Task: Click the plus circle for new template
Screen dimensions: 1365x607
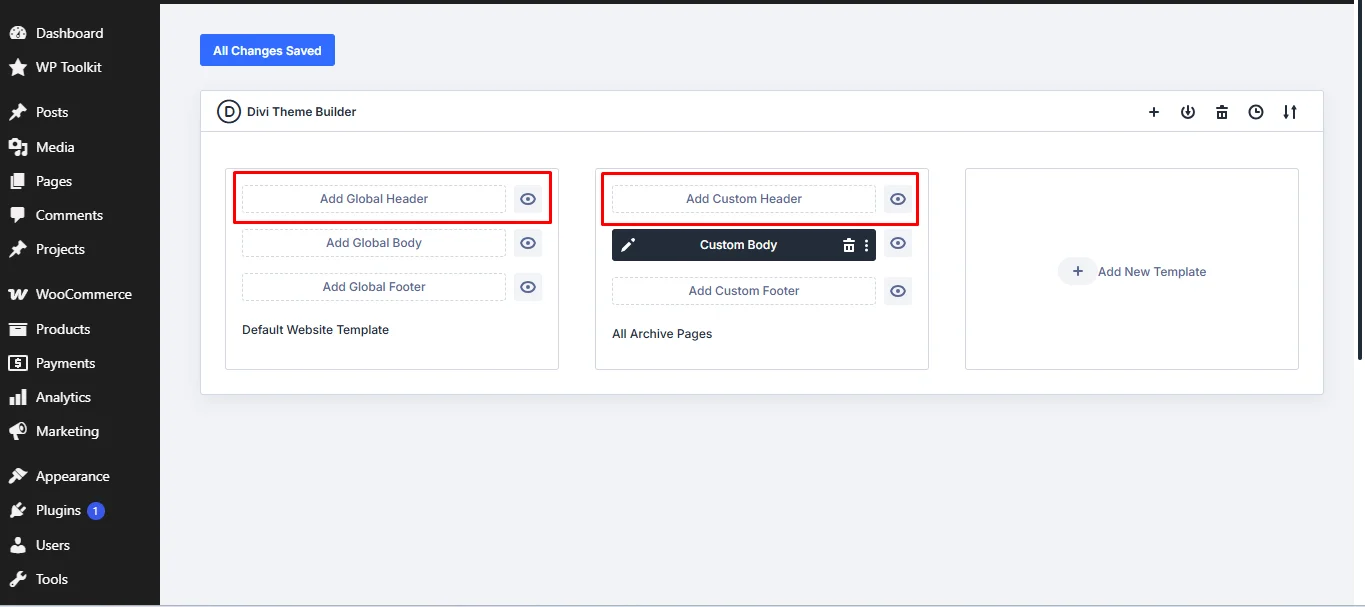Action: (x=1078, y=271)
